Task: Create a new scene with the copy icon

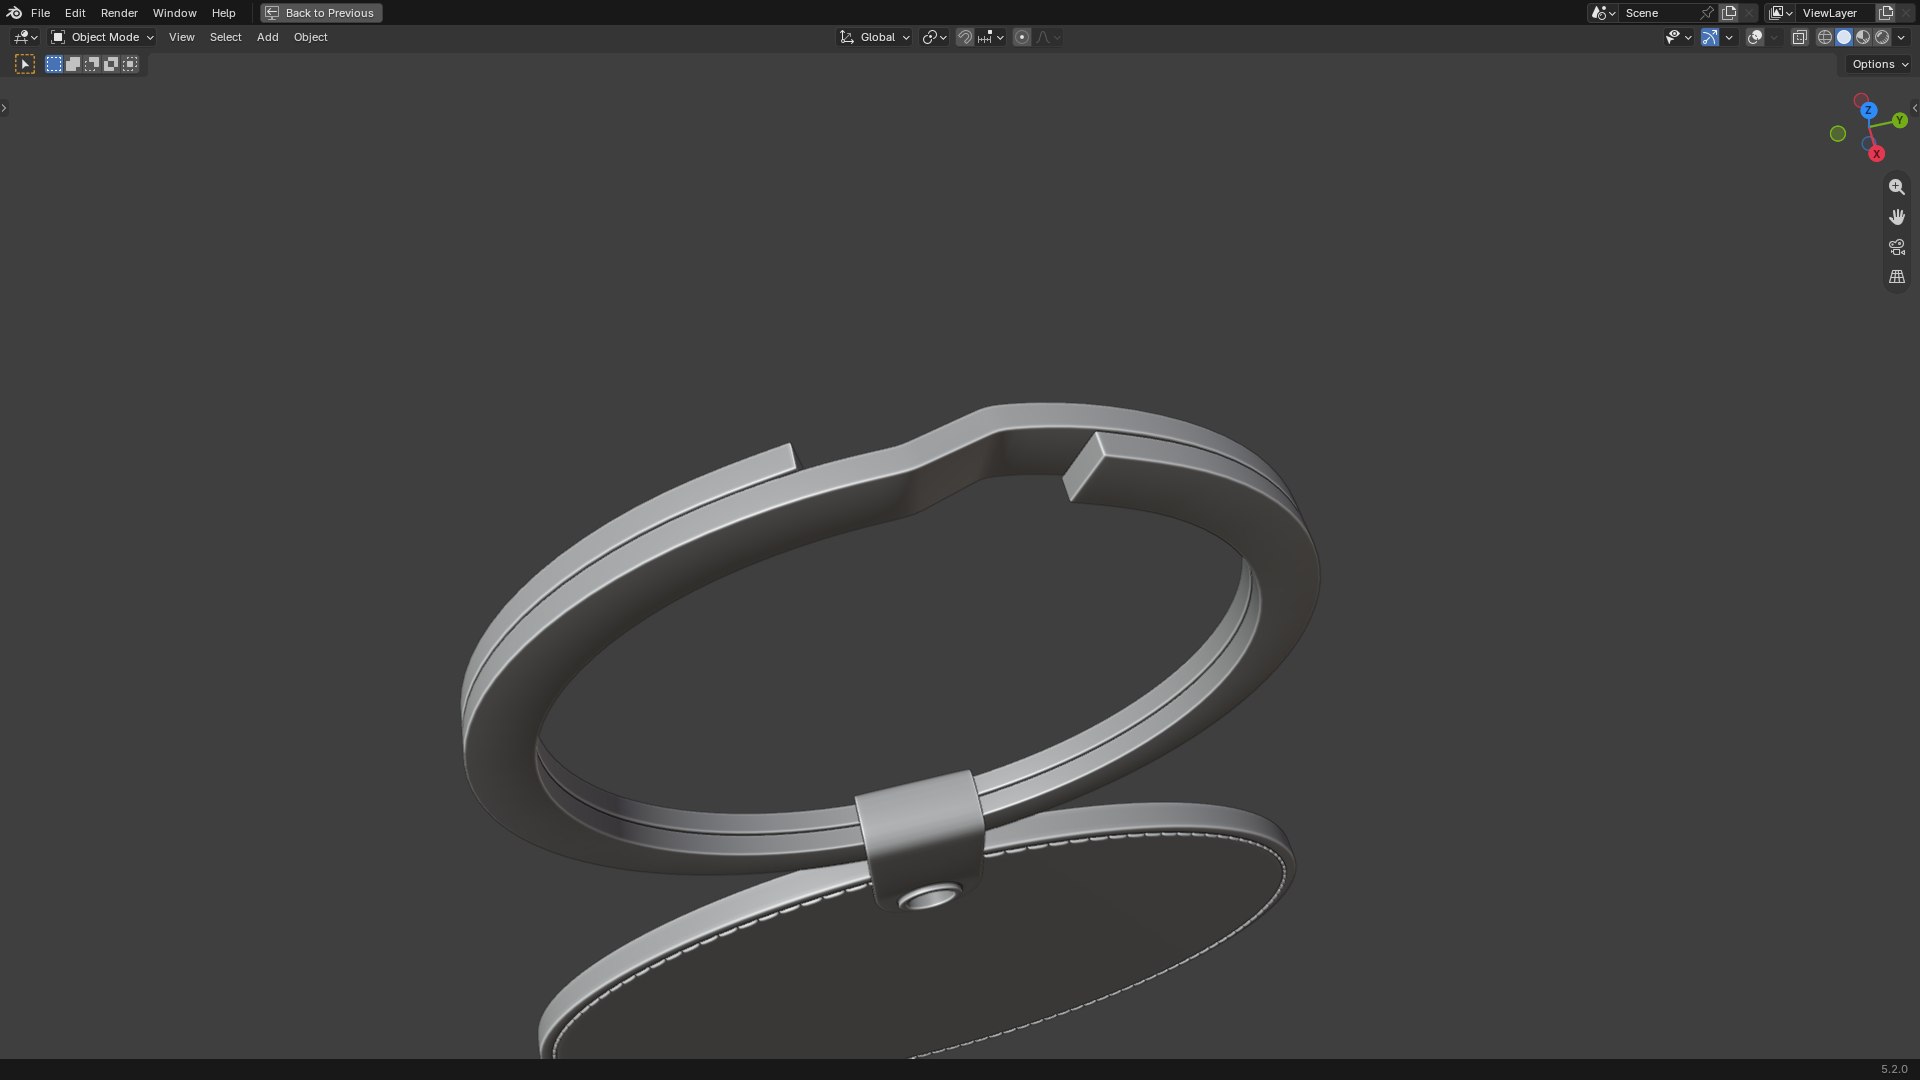Action: coord(1729,13)
